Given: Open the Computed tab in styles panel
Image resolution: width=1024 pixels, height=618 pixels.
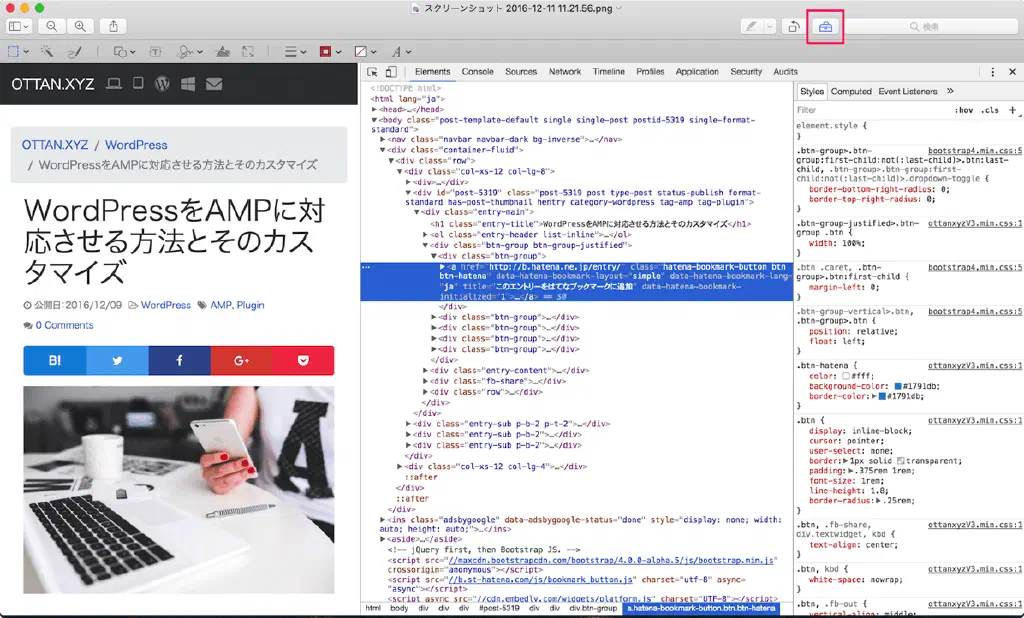Looking at the screenshot, I should click(x=851, y=91).
